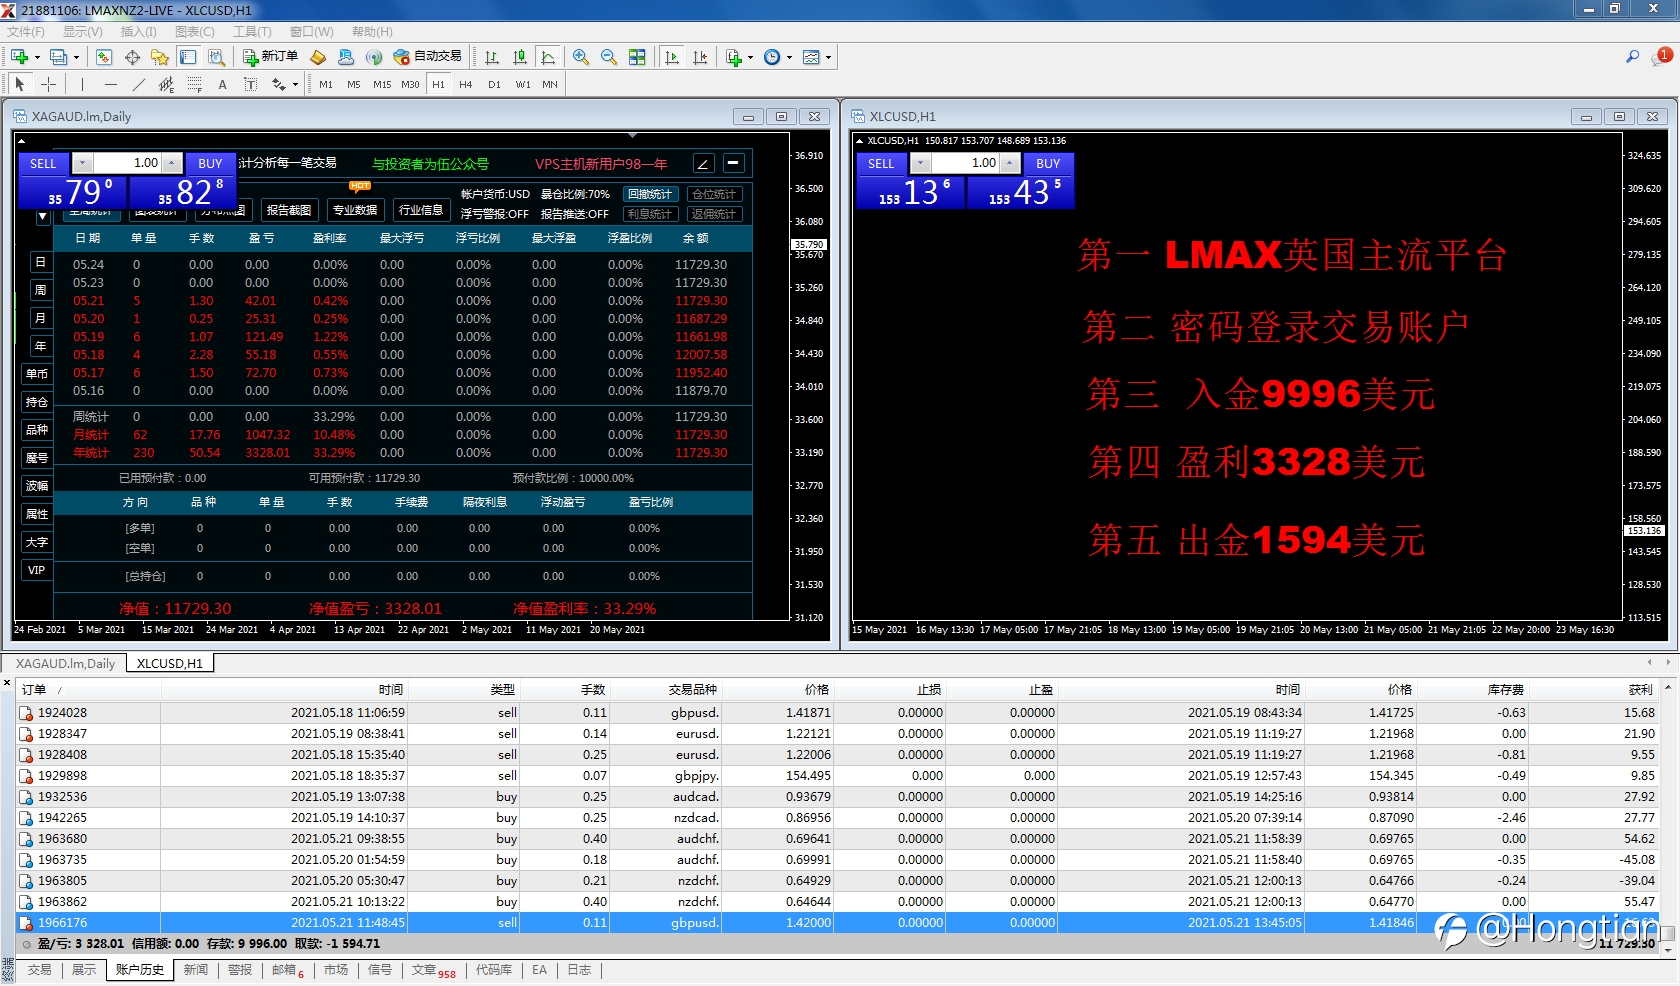Screen dimensions: 1680x986
Task: Open the 工具(T) menu
Action: [x=252, y=32]
